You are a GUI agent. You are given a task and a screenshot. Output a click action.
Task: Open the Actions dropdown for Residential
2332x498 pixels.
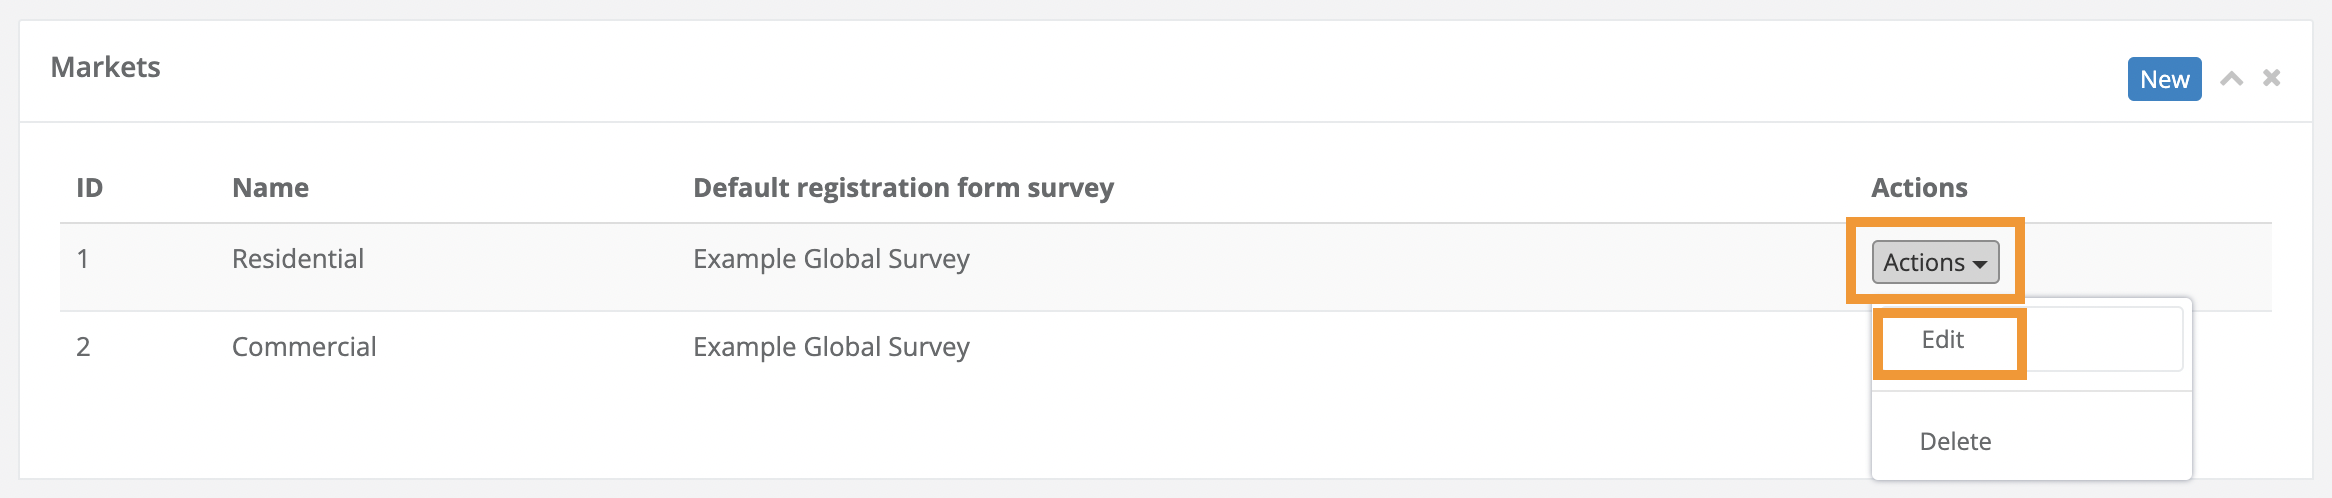[1934, 262]
